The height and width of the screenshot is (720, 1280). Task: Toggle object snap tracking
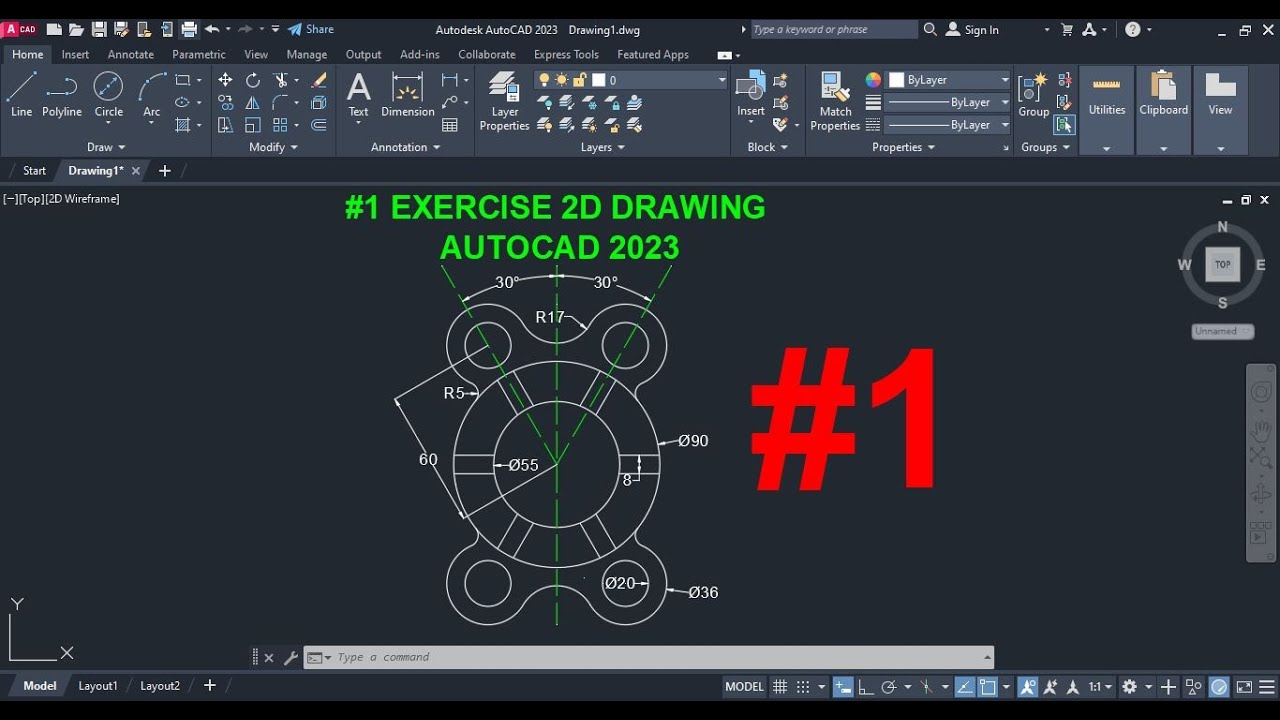click(965, 687)
